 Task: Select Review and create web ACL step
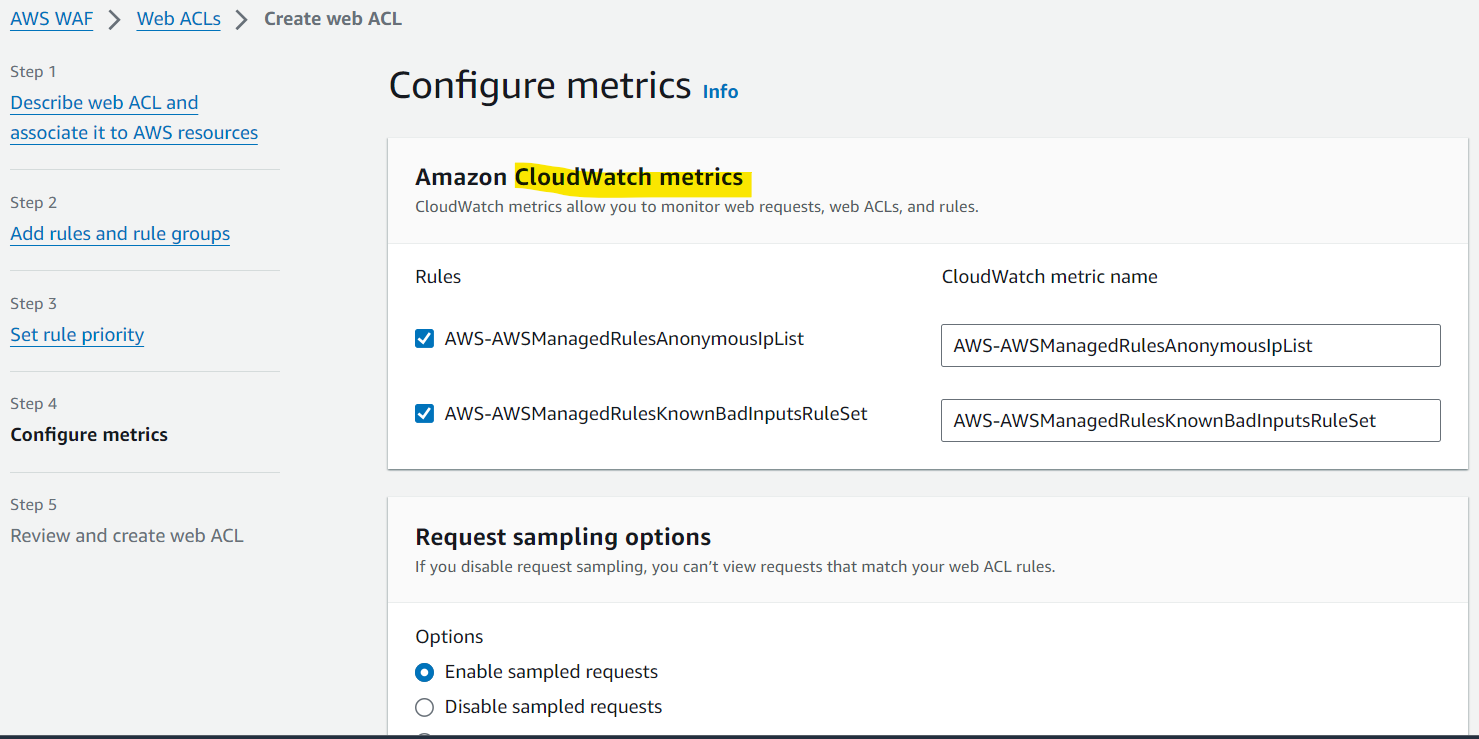click(127, 536)
